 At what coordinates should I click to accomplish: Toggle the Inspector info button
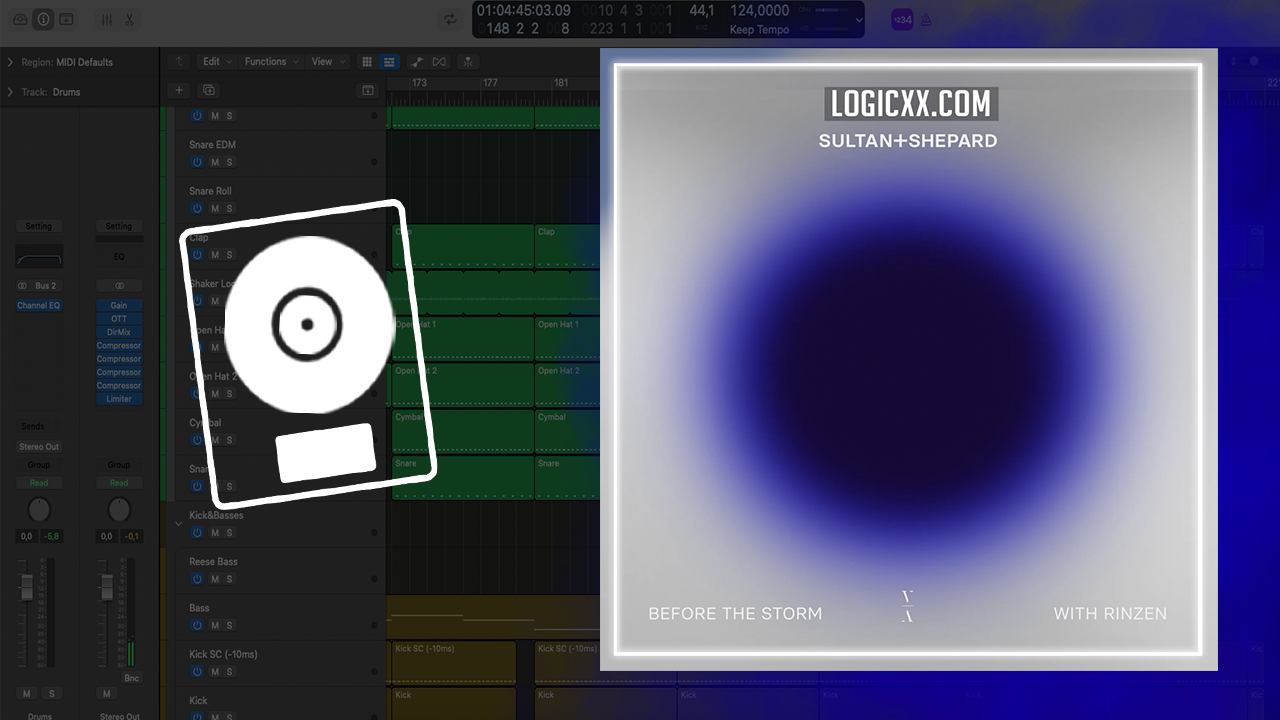click(x=43, y=19)
